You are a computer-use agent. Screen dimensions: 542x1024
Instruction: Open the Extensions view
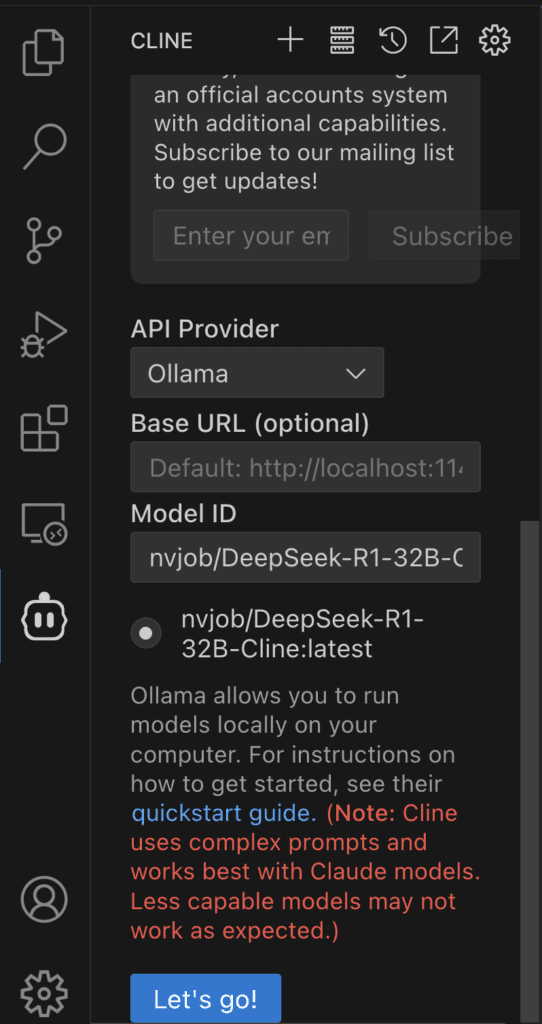(44, 428)
